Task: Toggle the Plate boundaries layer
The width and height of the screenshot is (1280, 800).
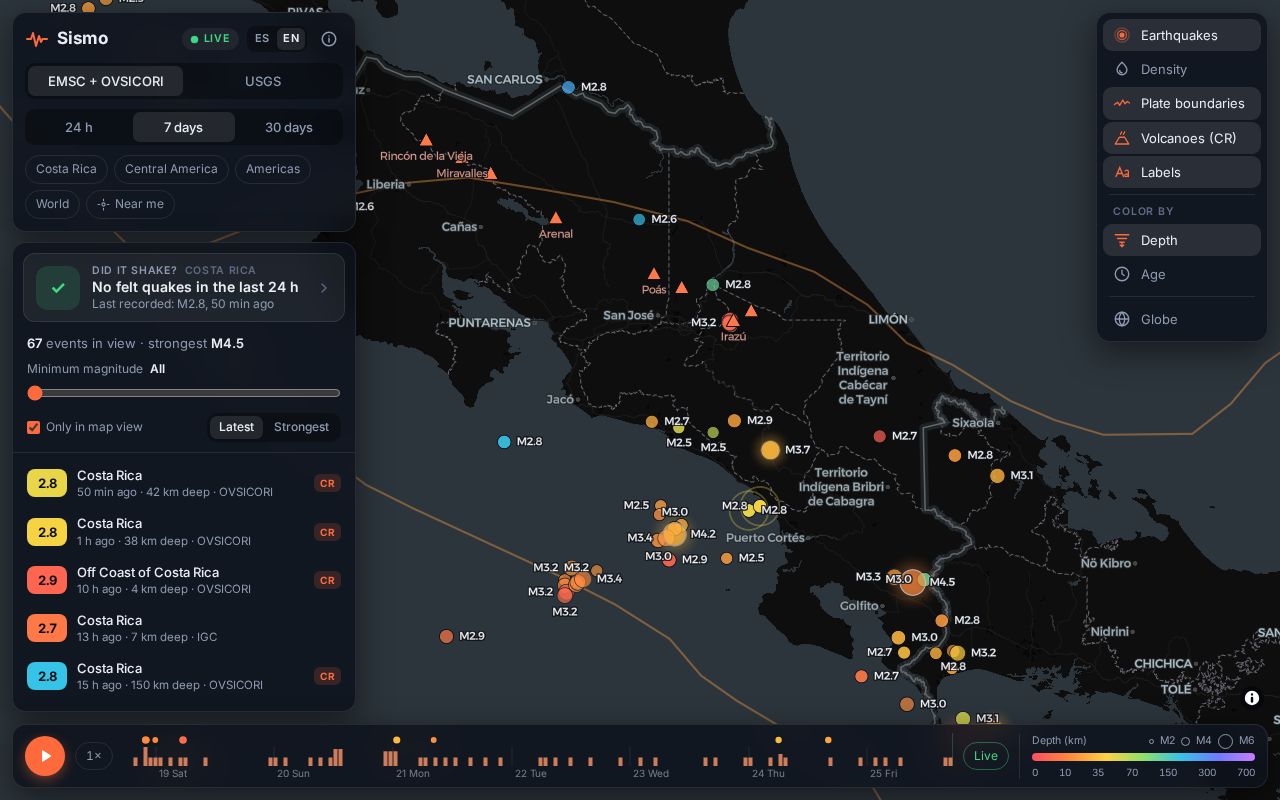Action: (1181, 103)
